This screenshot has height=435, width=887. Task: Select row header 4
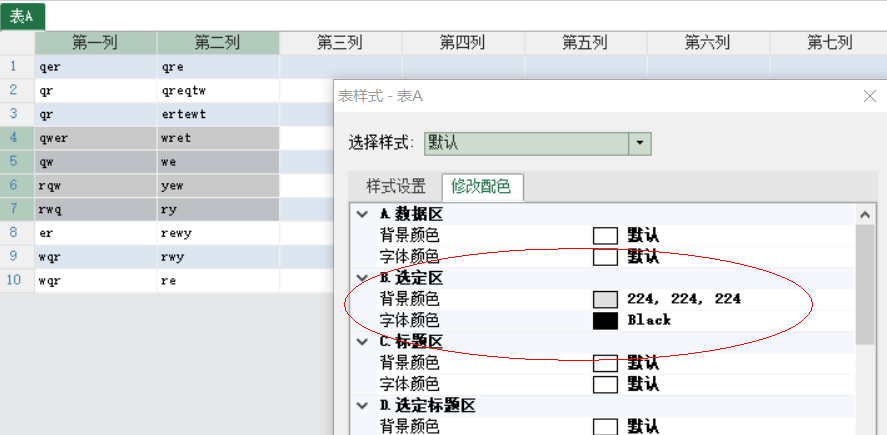[17, 138]
